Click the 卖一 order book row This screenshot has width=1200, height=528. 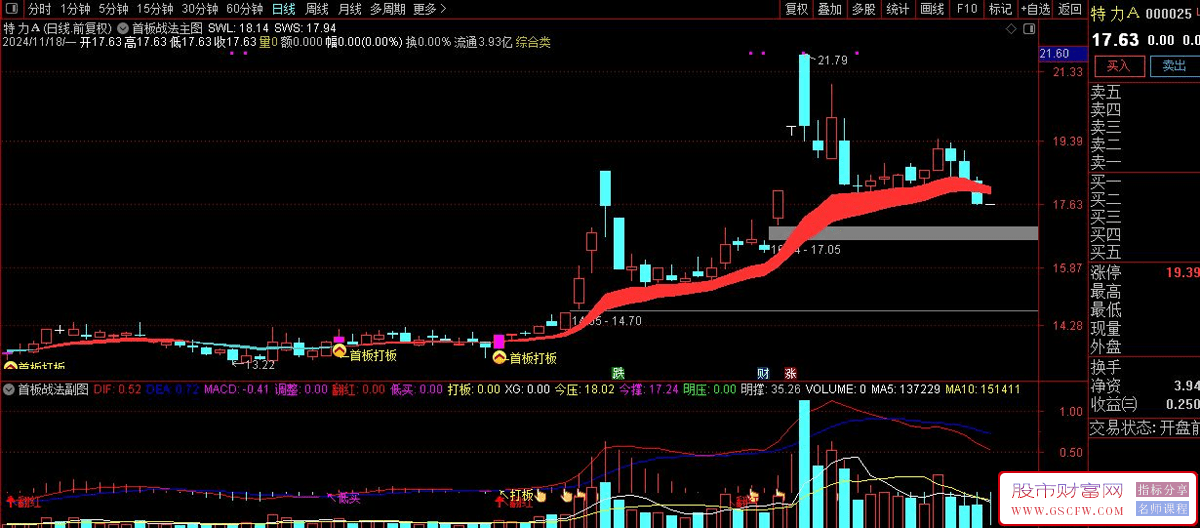(x=1145, y=163)
